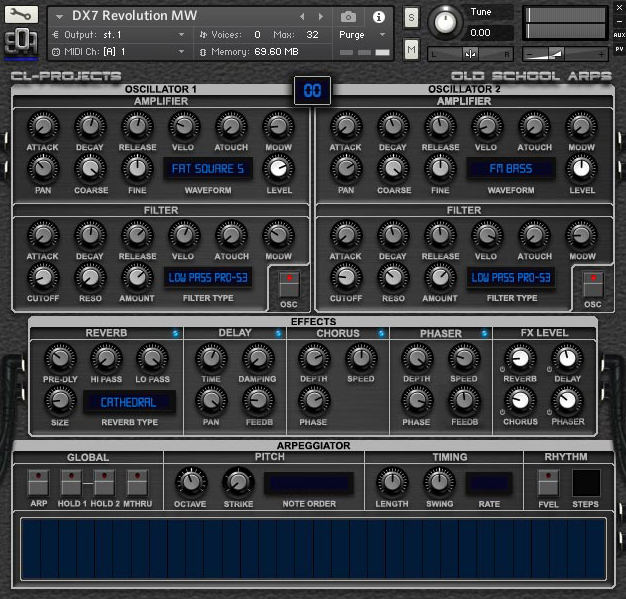Open the Output st.1 dropdown
The height and width of the screenshot is (599, 626).
coord(181,35)
